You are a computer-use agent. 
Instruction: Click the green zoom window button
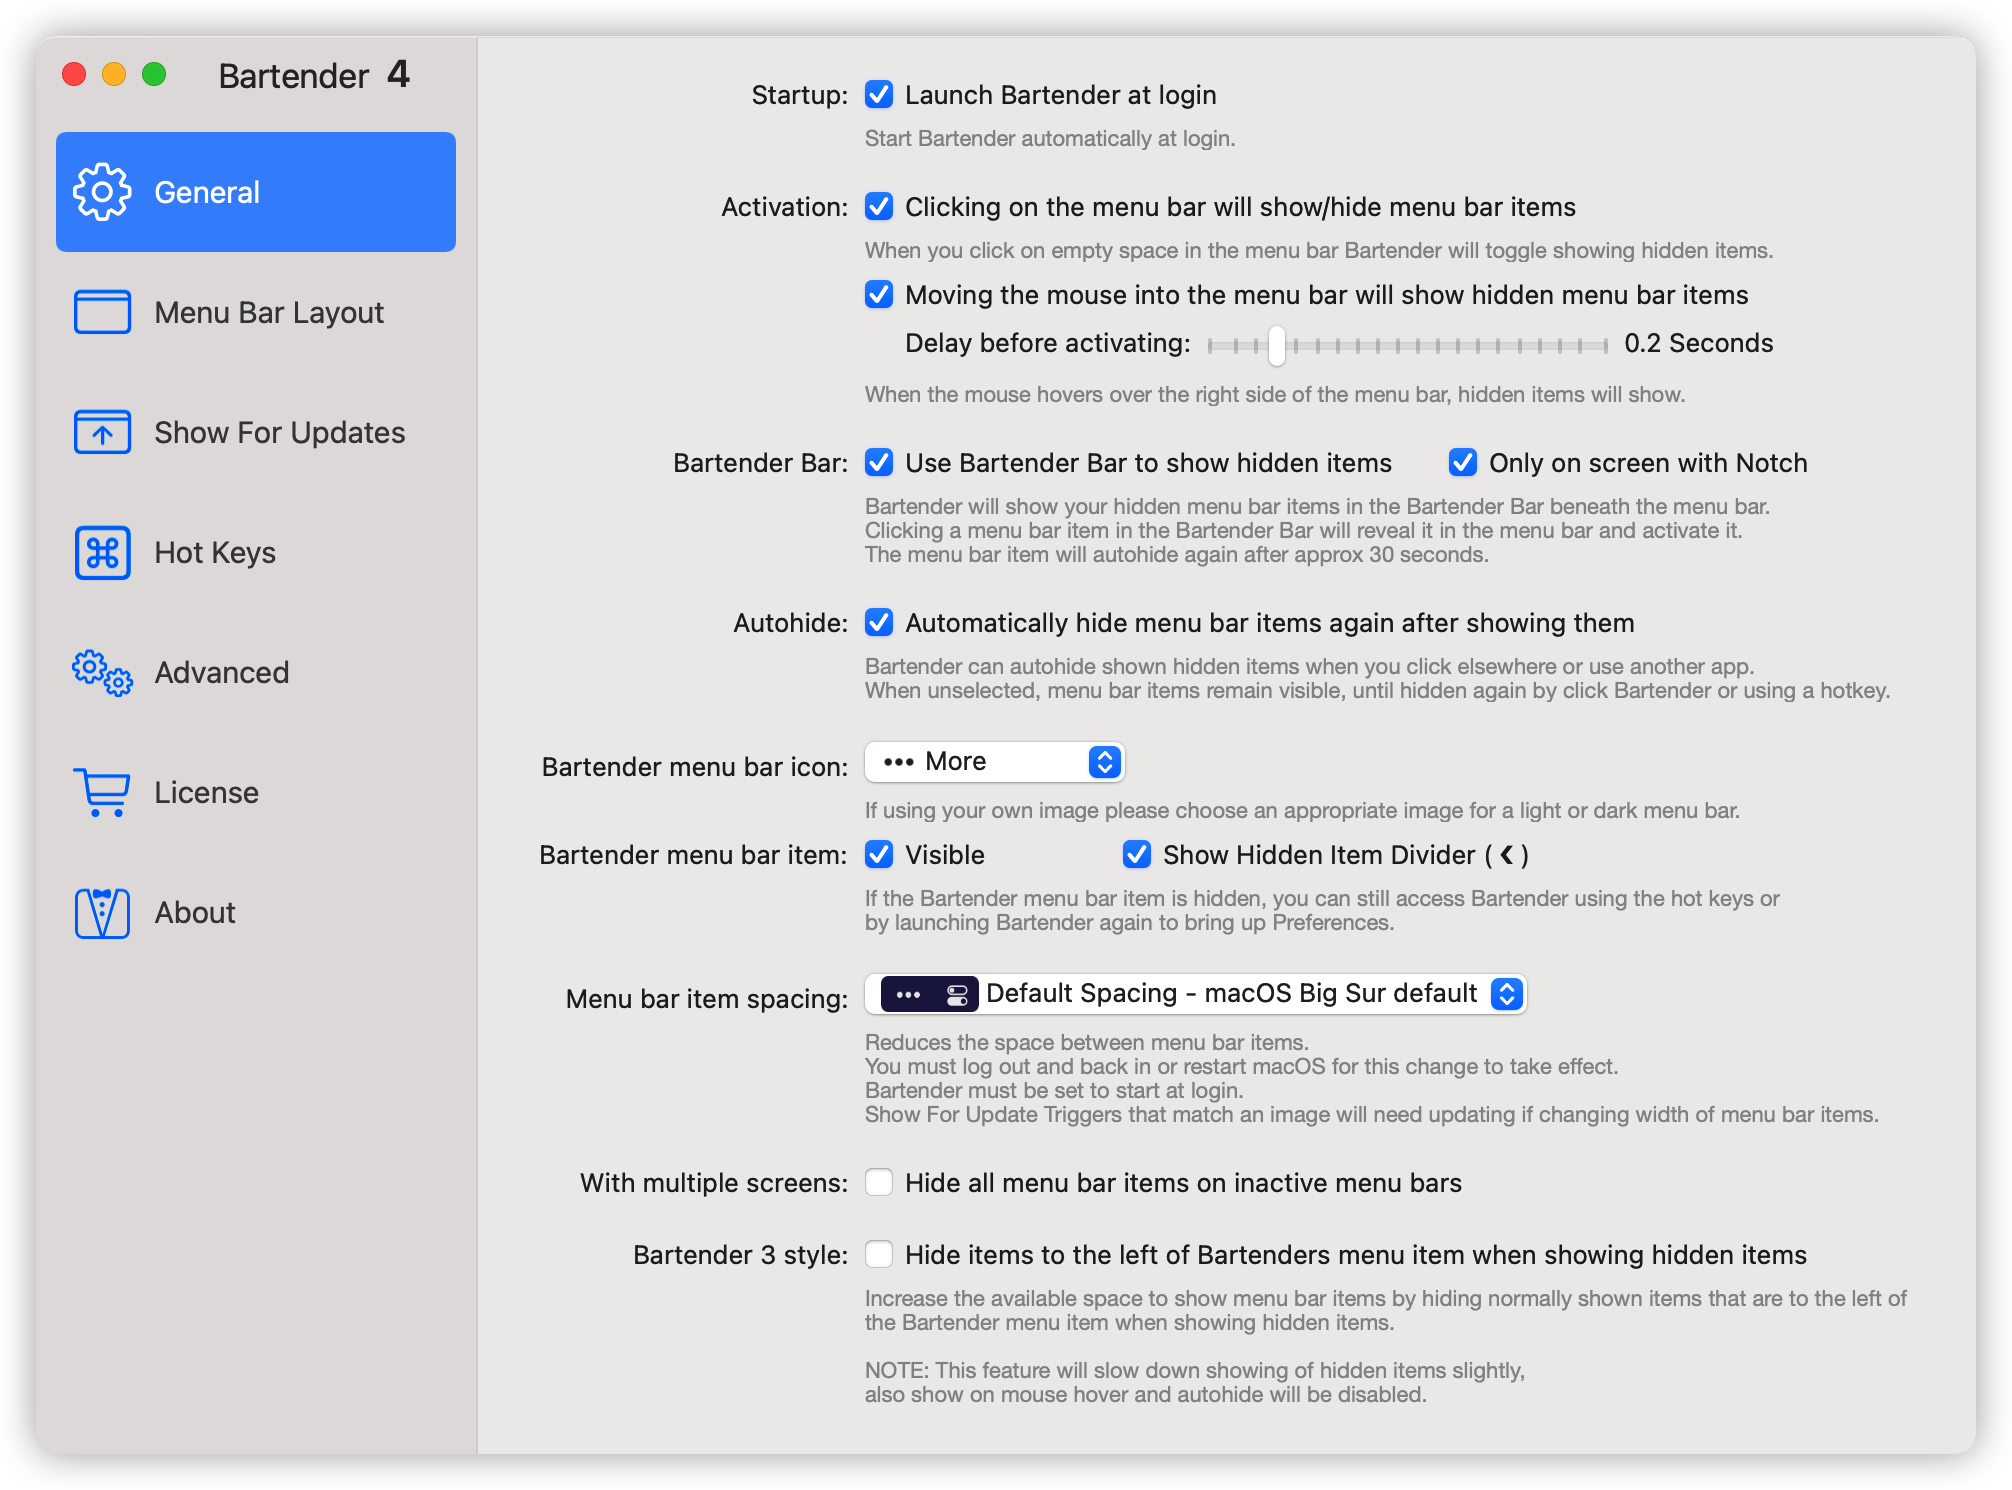154,74
